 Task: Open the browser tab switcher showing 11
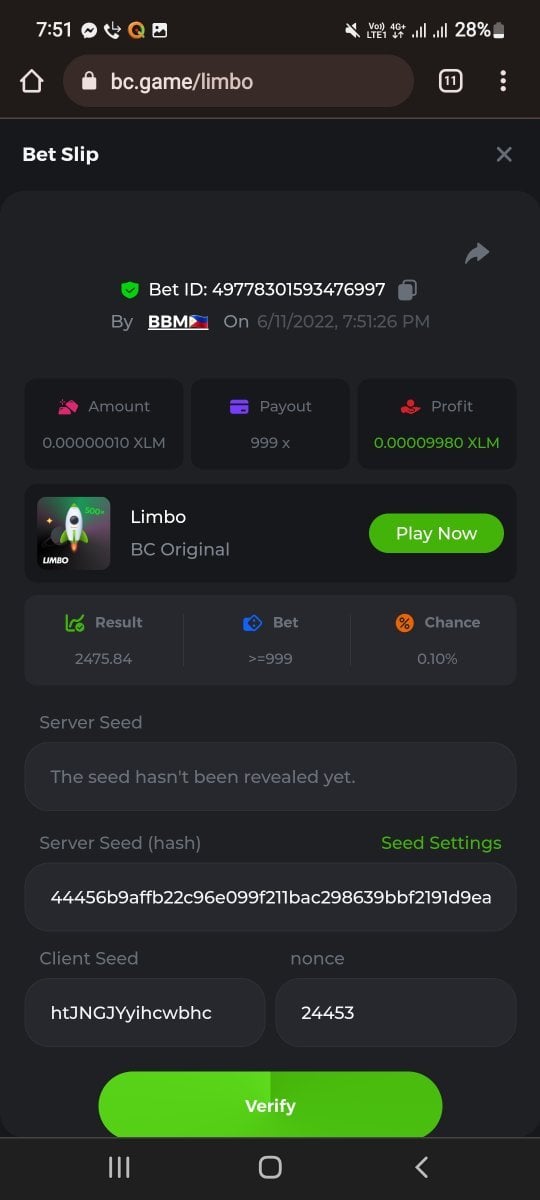[450, 81]
